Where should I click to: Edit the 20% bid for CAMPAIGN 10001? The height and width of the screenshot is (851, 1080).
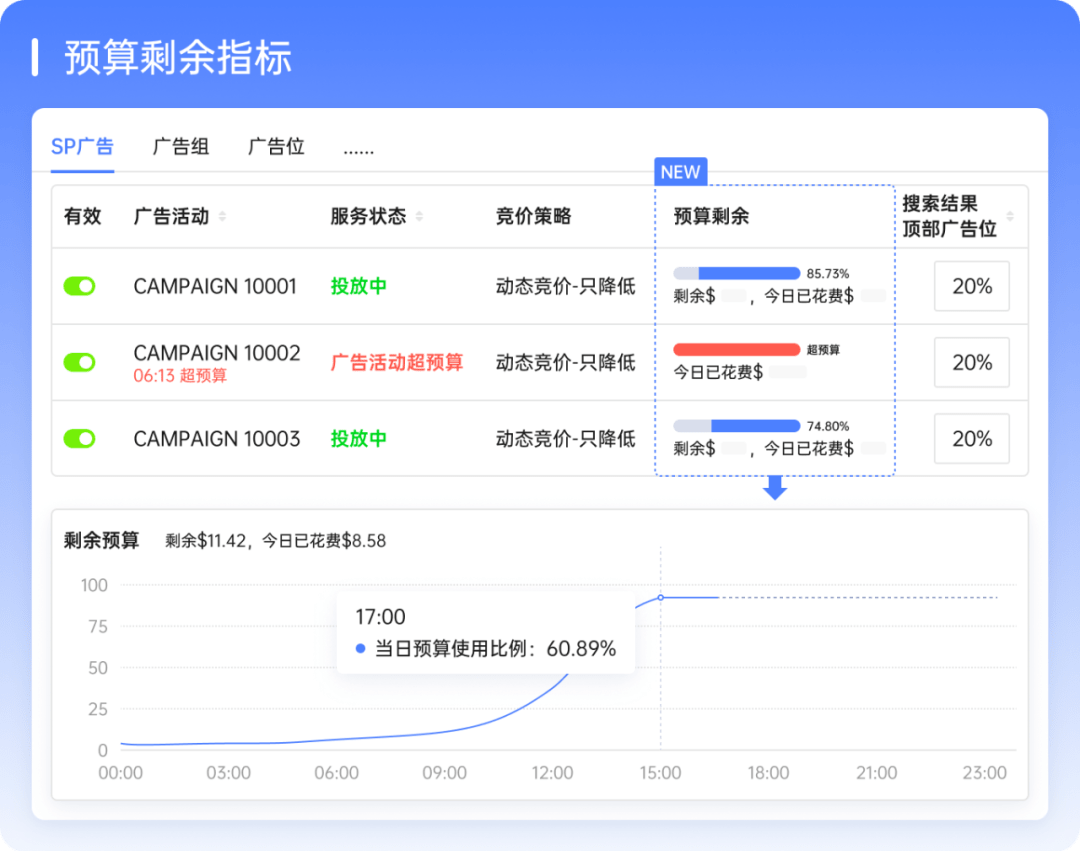971,286
